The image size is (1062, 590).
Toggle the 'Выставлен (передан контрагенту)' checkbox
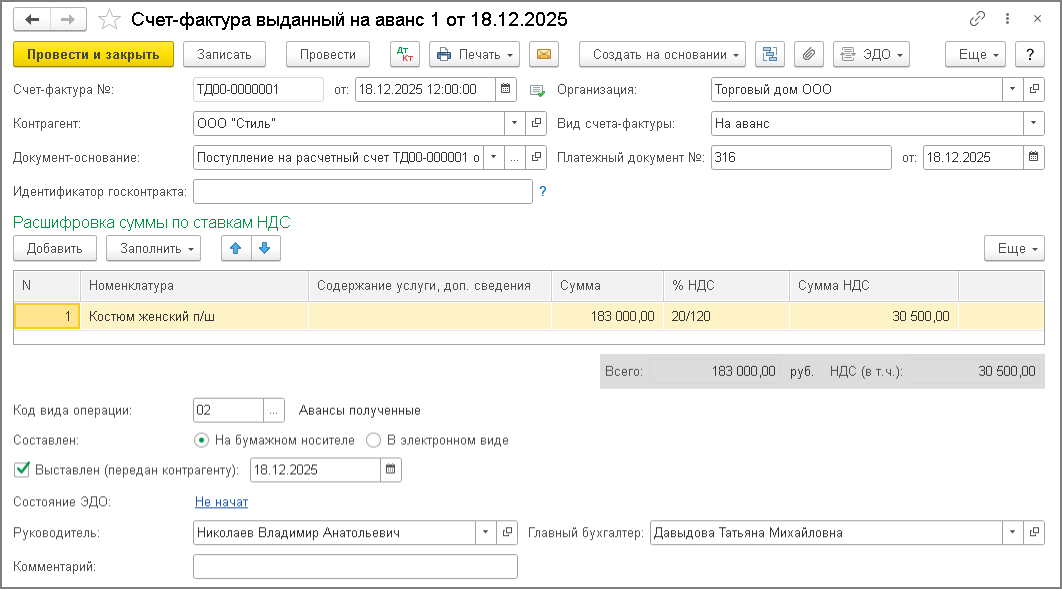[x=22, y=468]
